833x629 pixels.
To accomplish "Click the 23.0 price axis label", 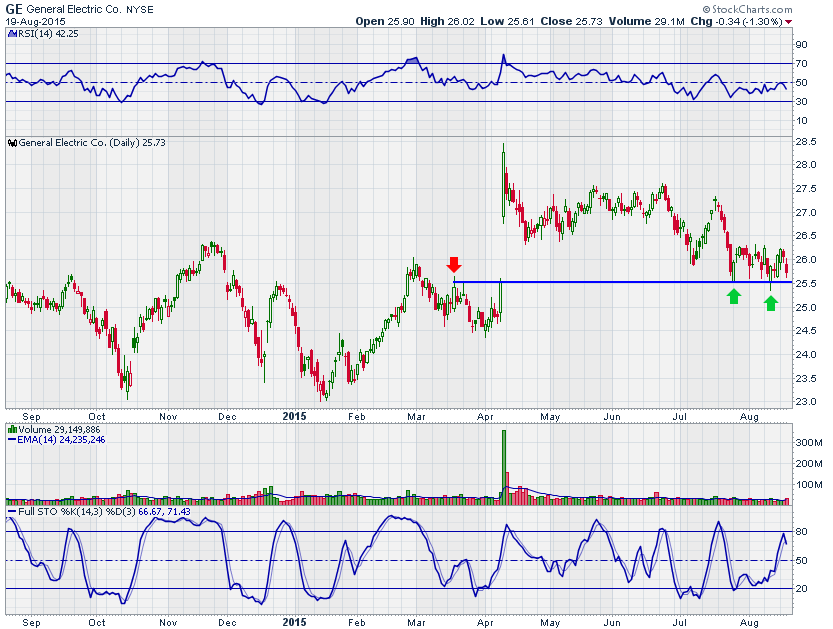I will 806,402.
